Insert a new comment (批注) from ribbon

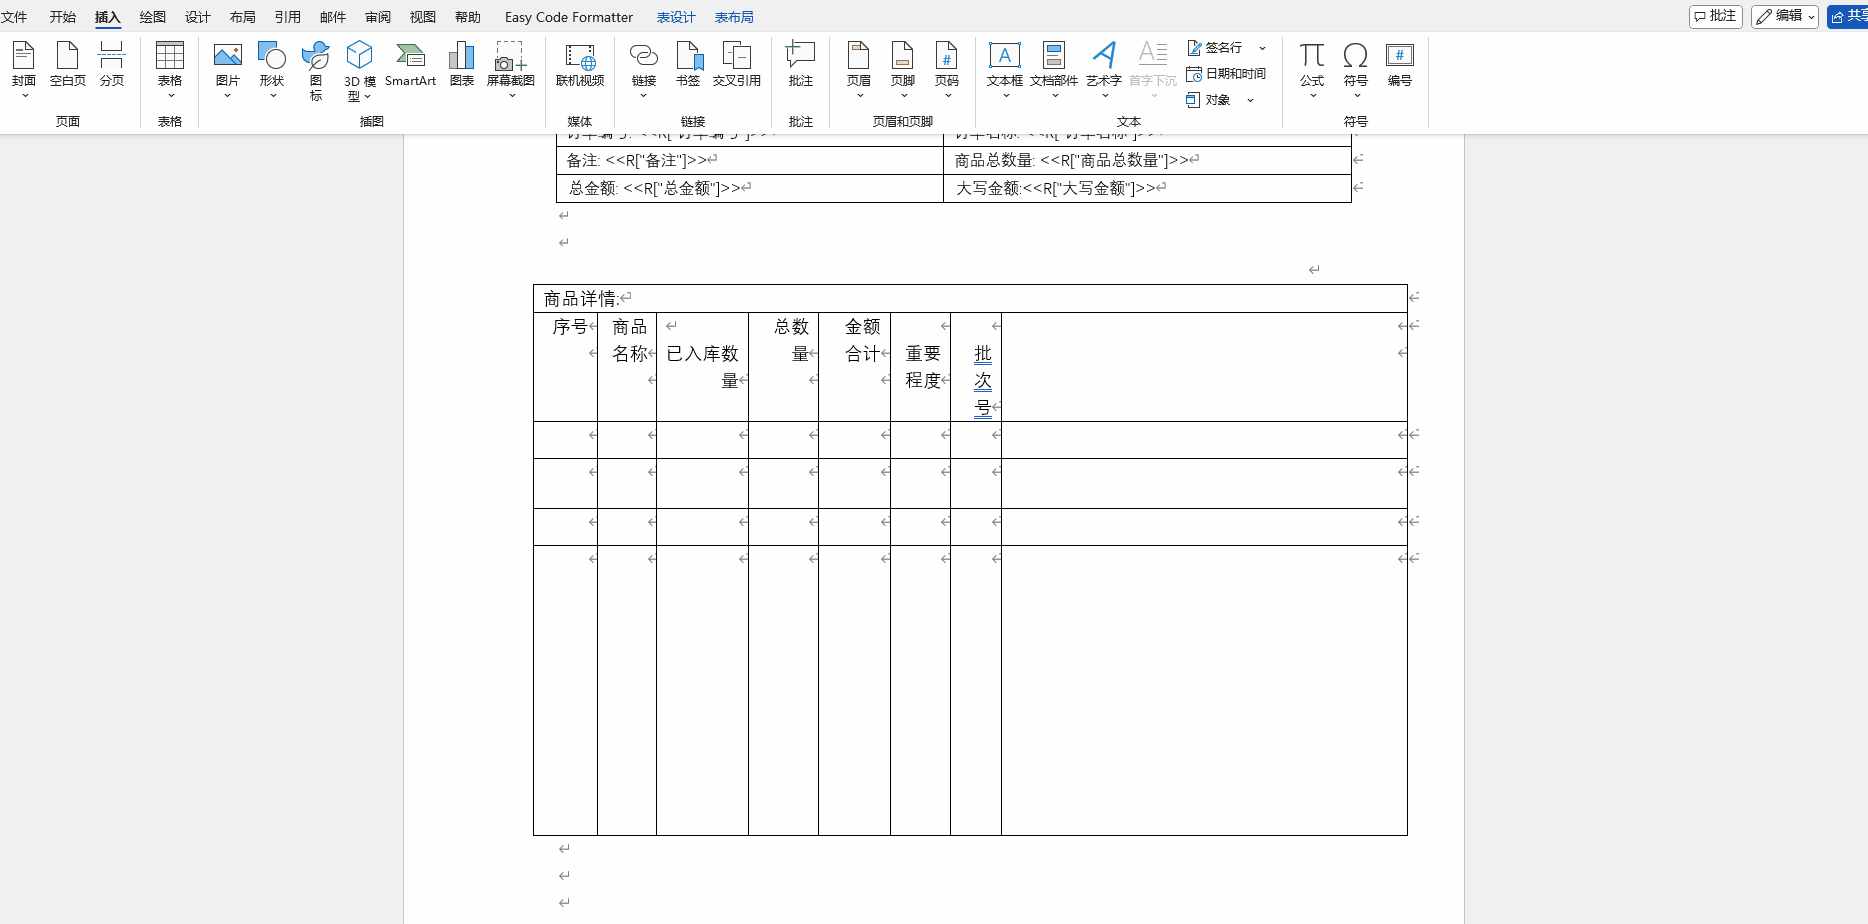pyautogui.click(x=801, y=65)
